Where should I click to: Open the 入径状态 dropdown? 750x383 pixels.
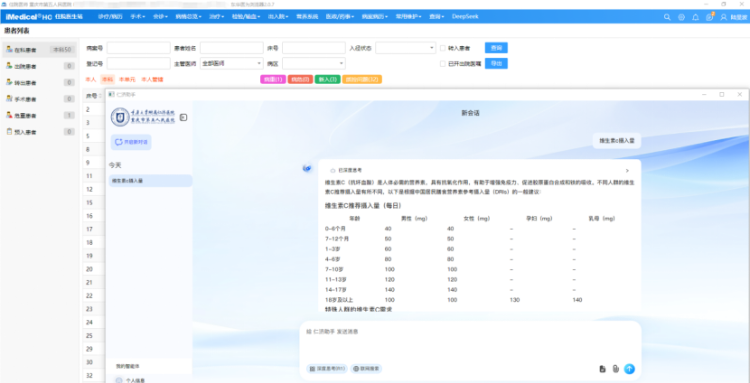(406, 48)
